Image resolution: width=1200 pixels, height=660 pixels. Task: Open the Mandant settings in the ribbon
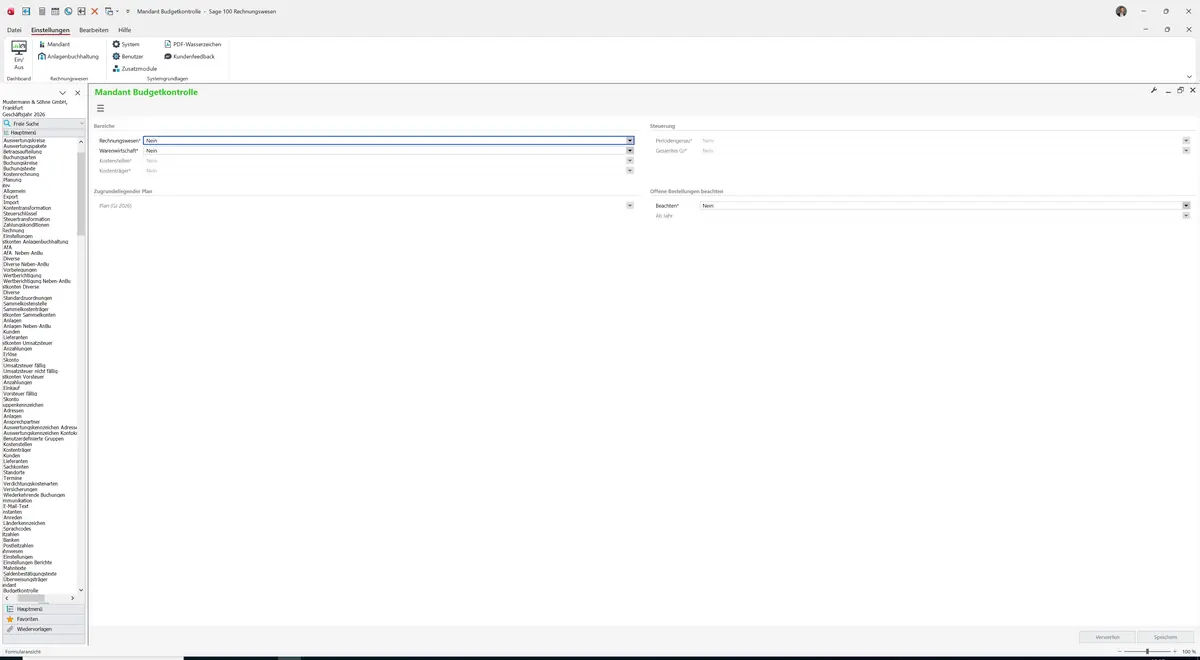point(54,44)
